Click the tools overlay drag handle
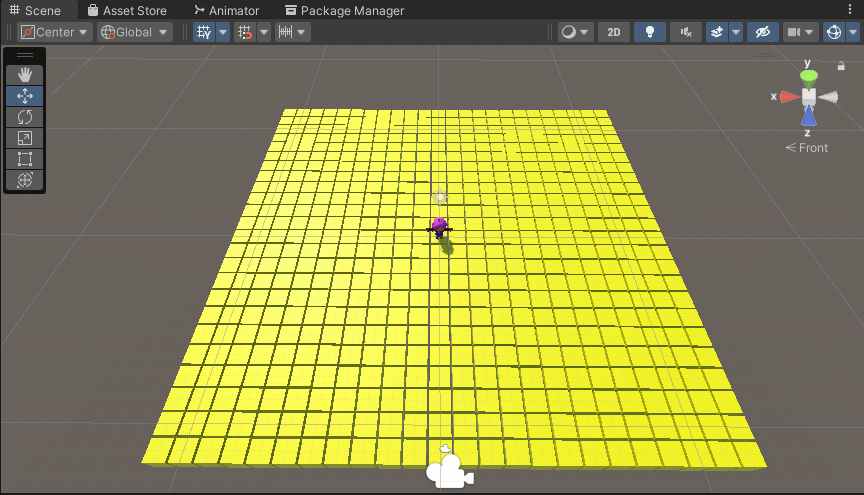The image size is (864, 495). [x=25, y=55]
